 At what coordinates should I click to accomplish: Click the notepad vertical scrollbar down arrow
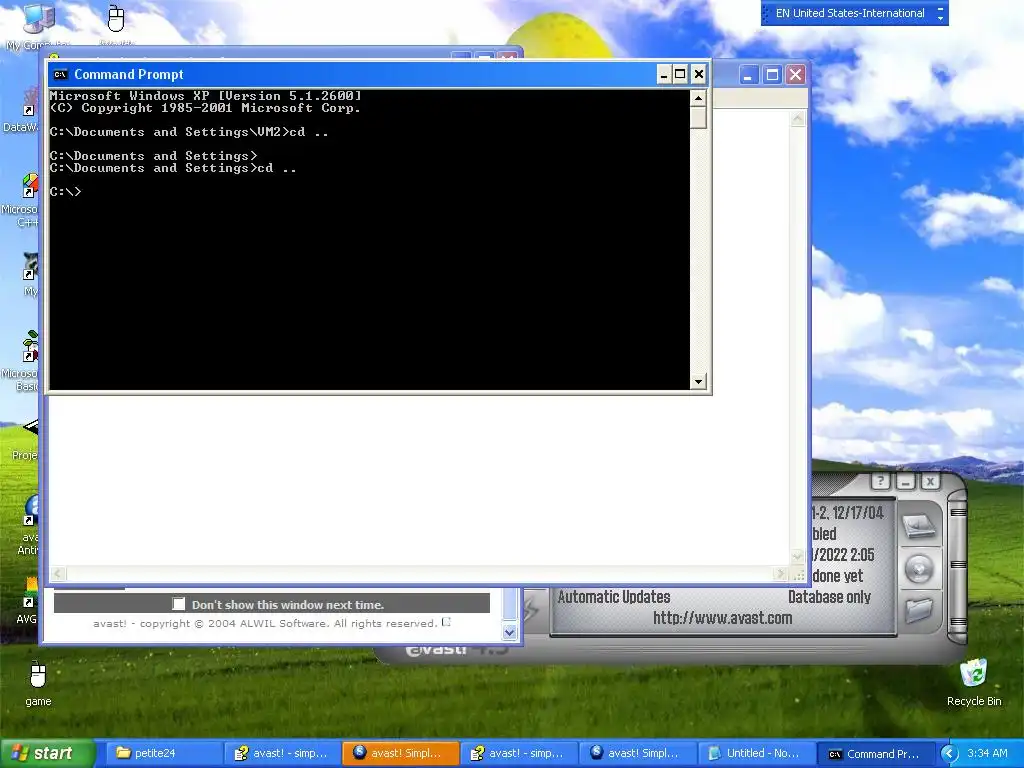coord(797,557)
